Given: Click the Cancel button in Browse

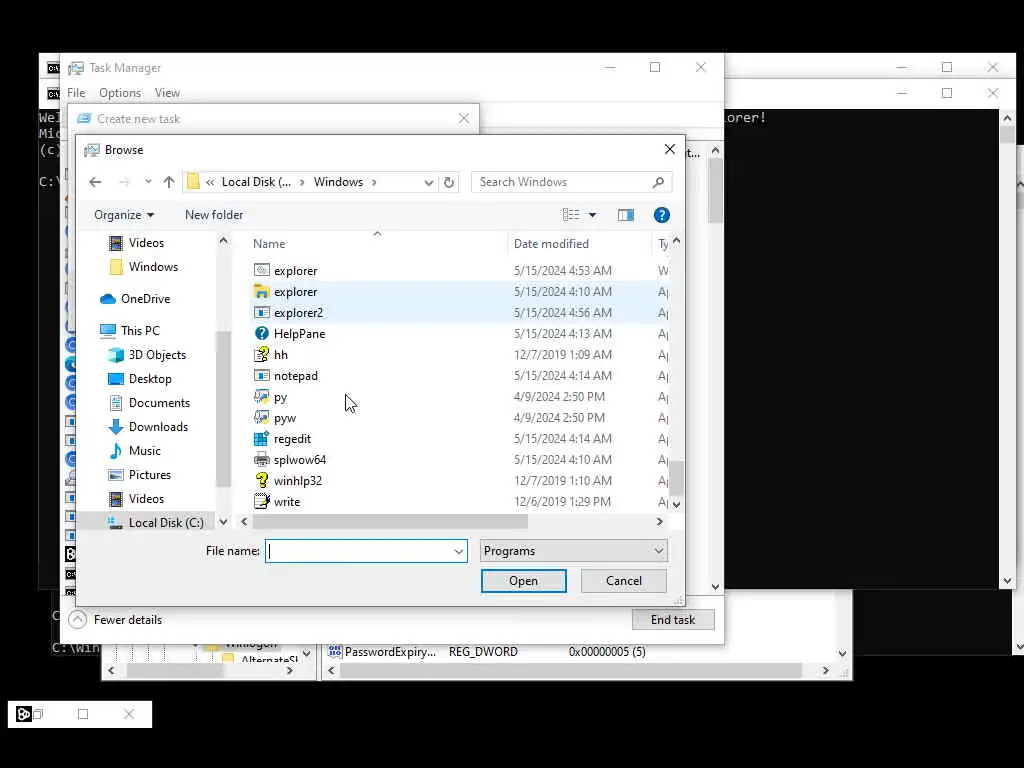Looking at the screenshot, I should [x=624, y=581].
